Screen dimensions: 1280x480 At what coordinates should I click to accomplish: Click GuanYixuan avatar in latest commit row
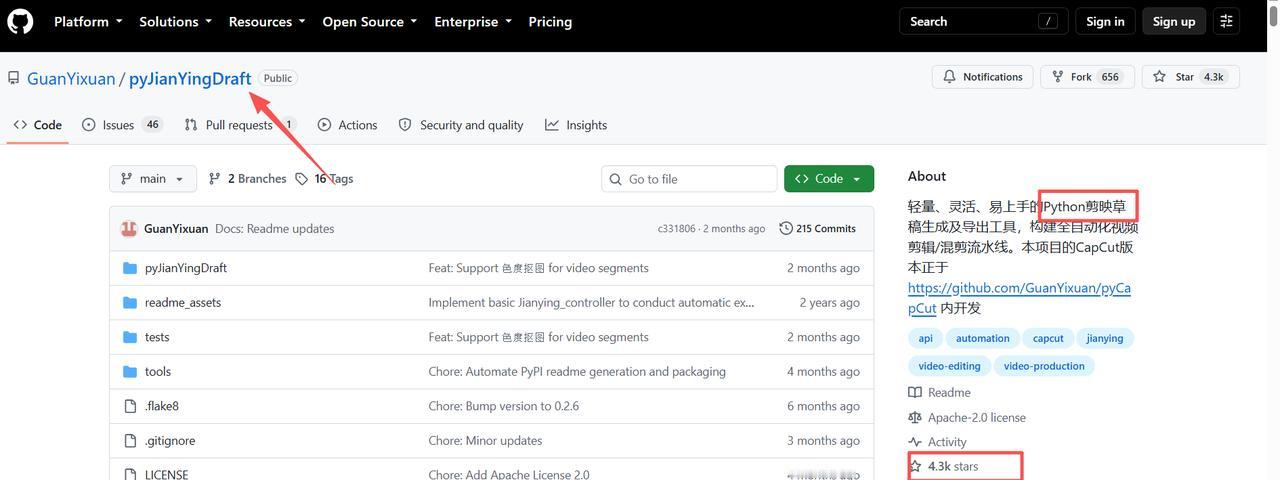click(129, 228)
